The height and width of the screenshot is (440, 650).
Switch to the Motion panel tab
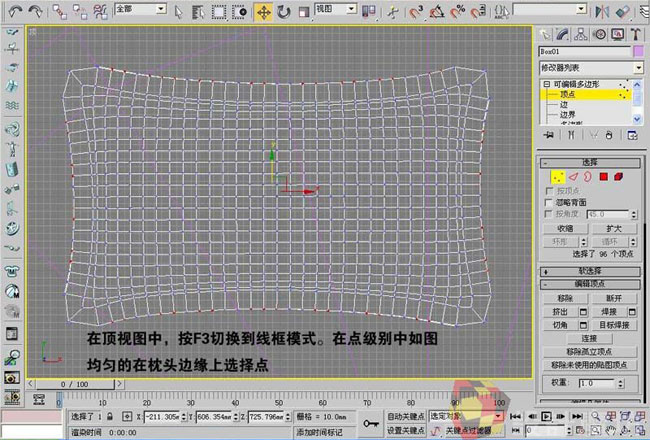[599, 34]
